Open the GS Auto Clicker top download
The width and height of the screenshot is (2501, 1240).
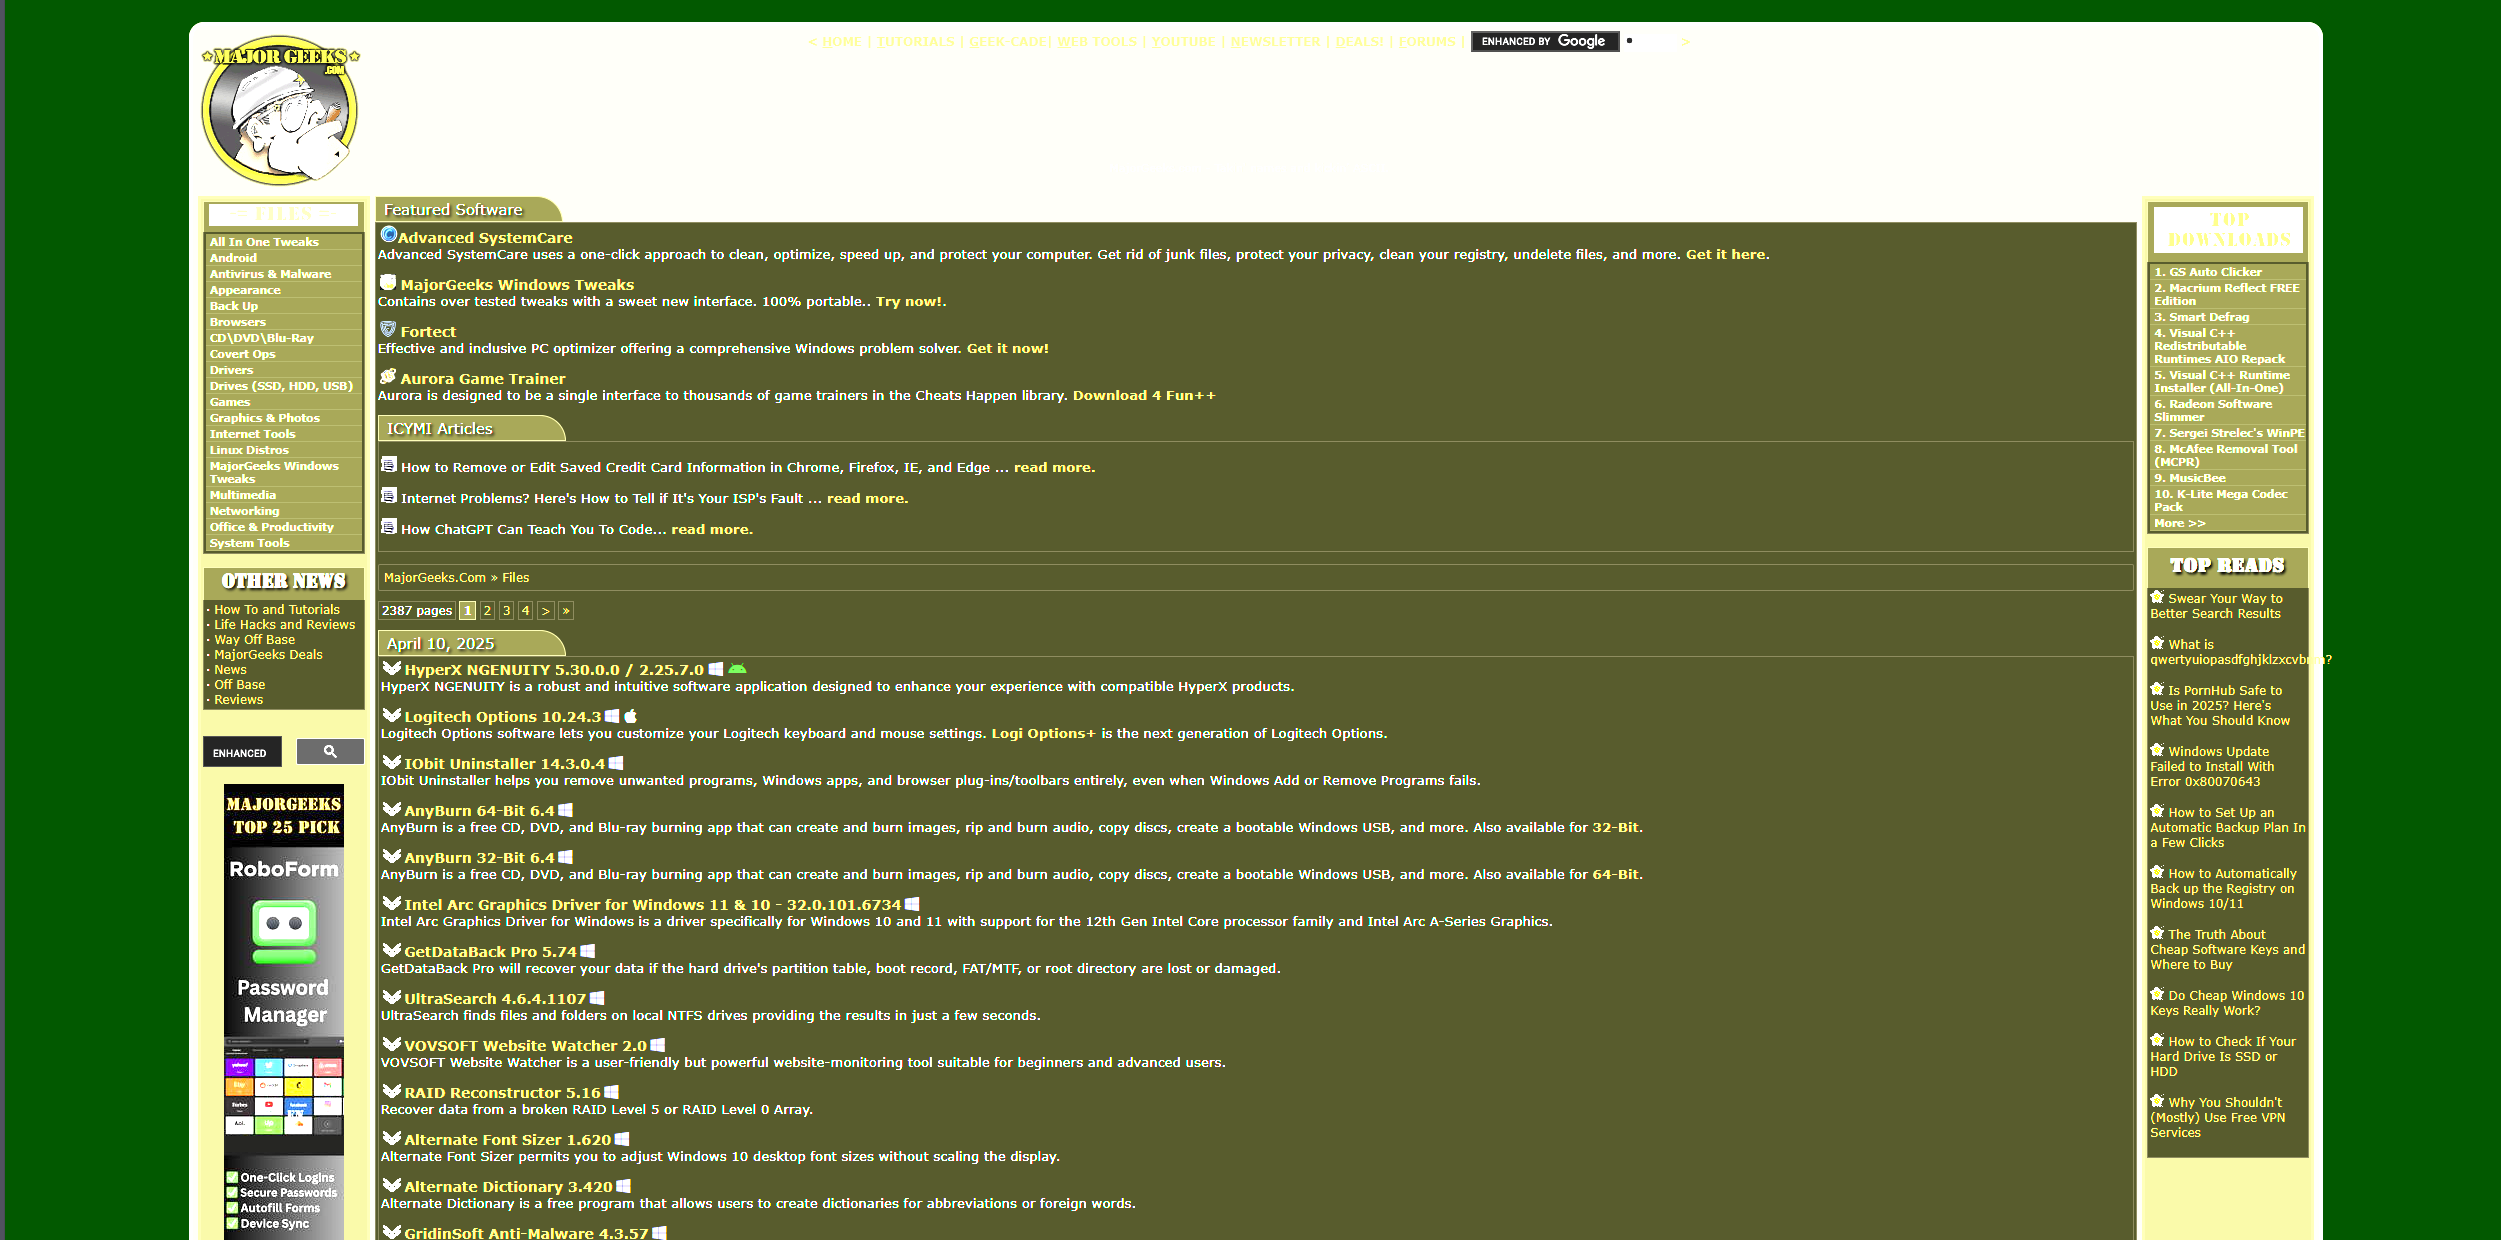pyautogui.click(x=2207, y=272)
